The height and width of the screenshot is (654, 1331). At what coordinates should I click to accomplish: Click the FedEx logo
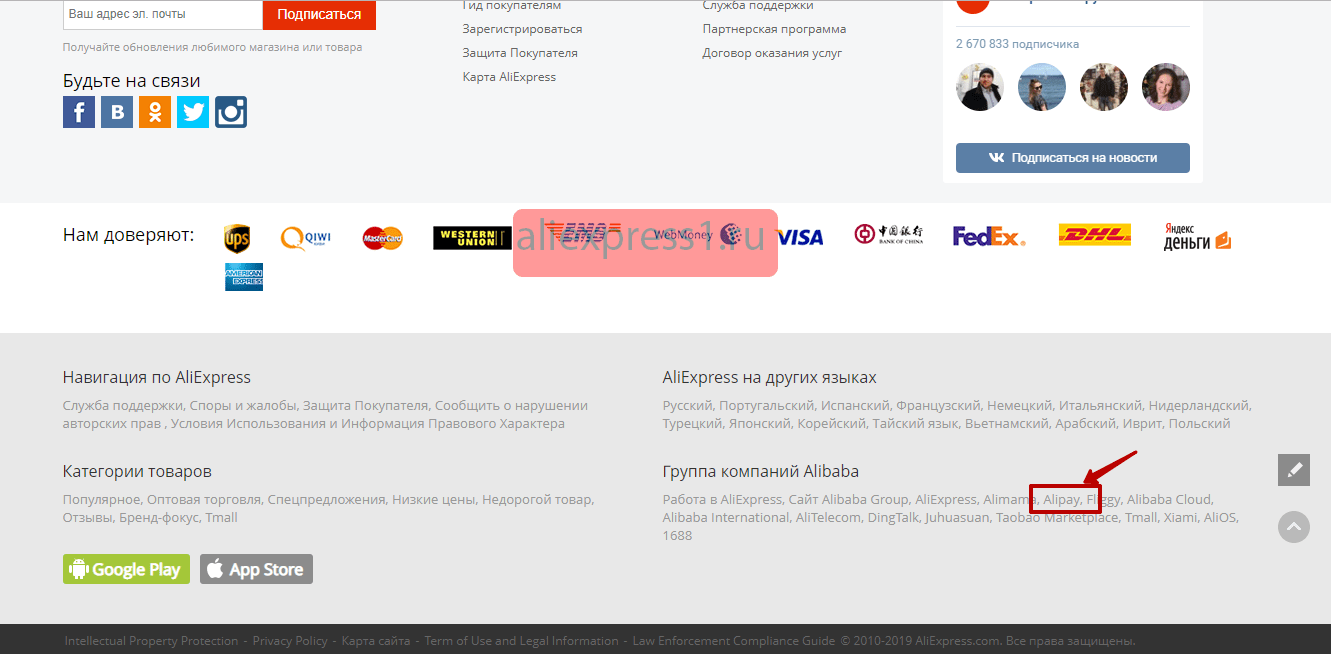point(989,237)
